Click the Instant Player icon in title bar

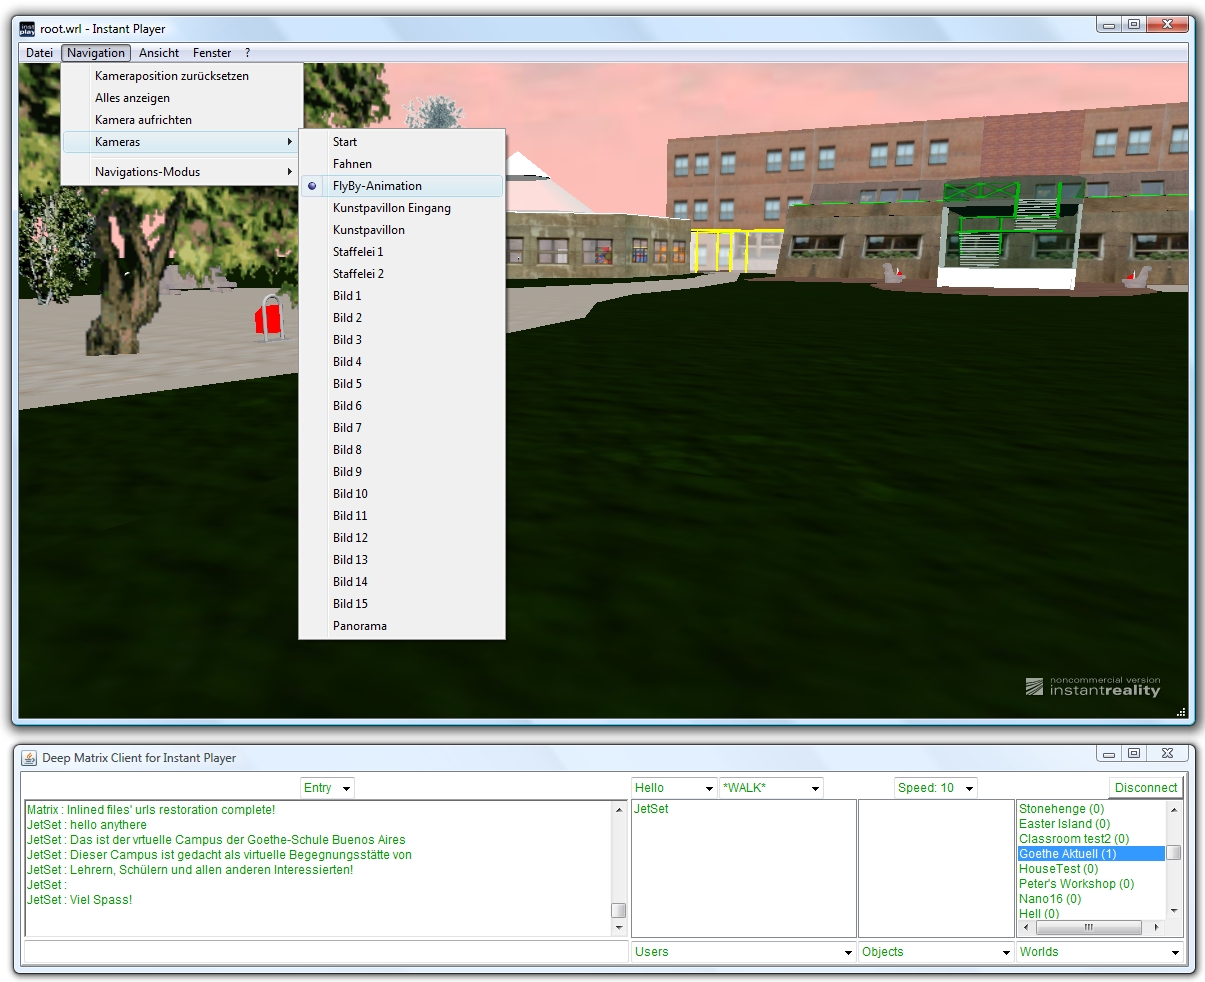(x=28, y=29)
